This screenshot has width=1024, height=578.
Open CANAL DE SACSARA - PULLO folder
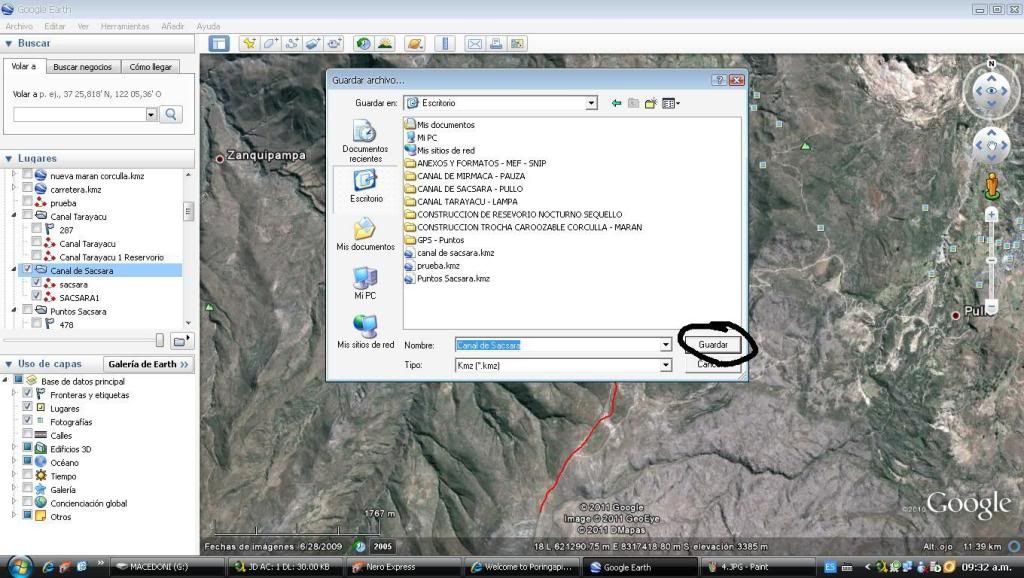470,189
